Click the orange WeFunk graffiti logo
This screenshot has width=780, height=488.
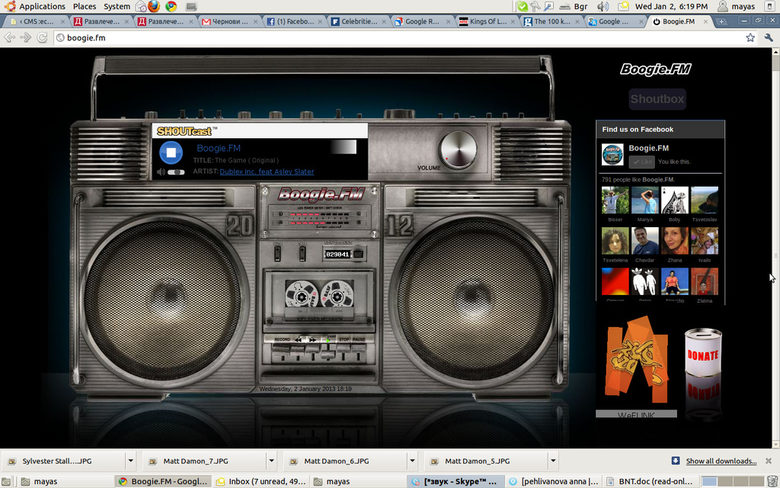[637, 359]
